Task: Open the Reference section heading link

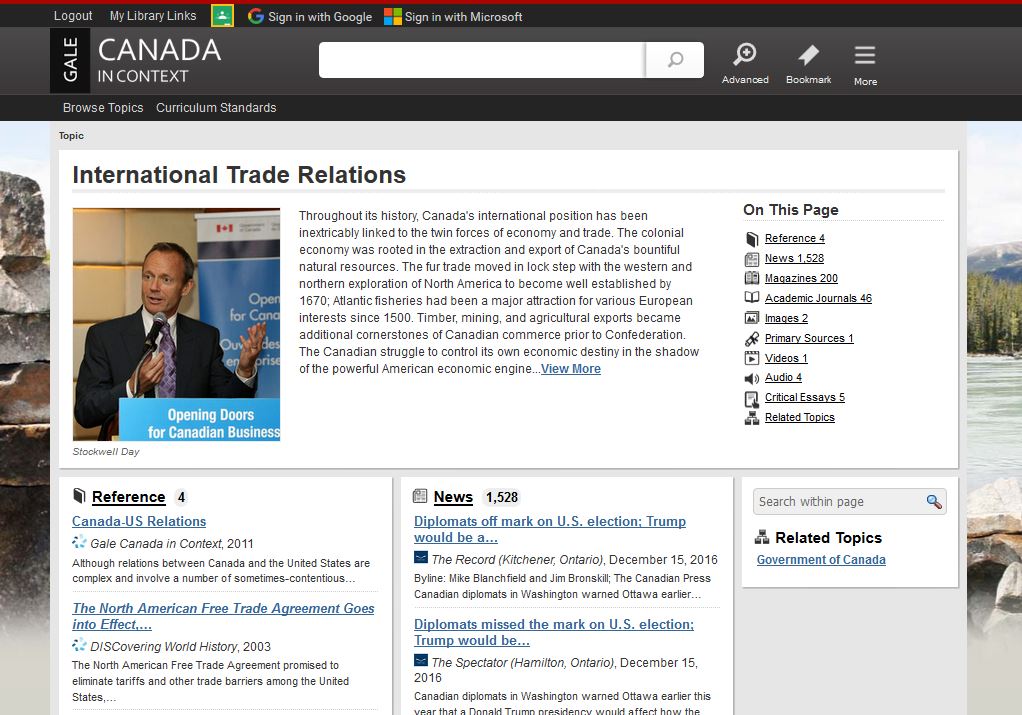Action: click(128, 497)
